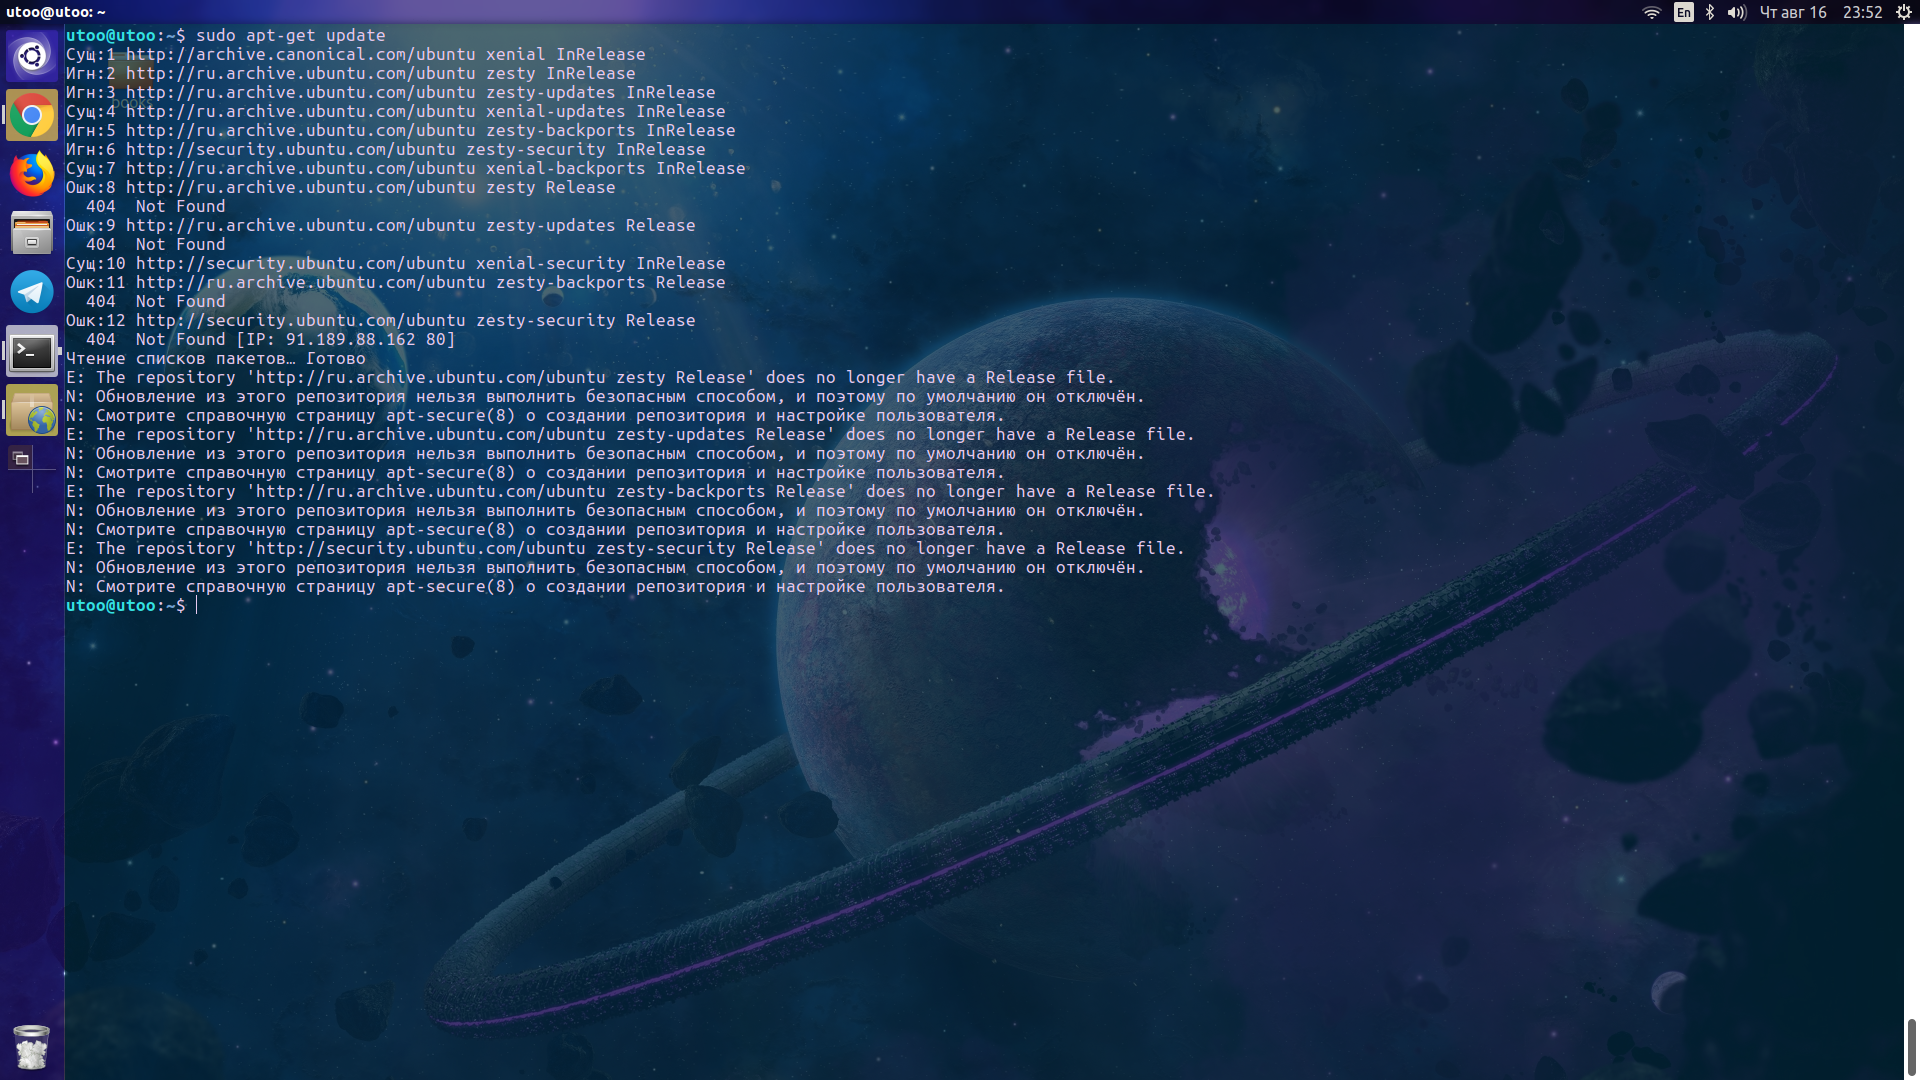
Task: Open the Ubuntu Dash search launcher
Action: click(32, 56)
